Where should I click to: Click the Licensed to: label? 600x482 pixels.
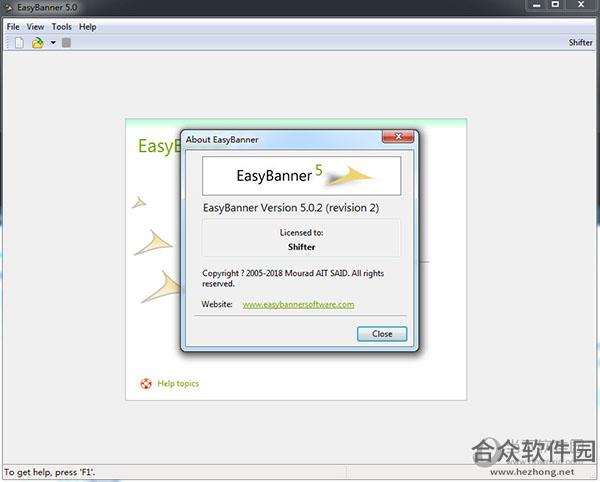coord(302,233)
